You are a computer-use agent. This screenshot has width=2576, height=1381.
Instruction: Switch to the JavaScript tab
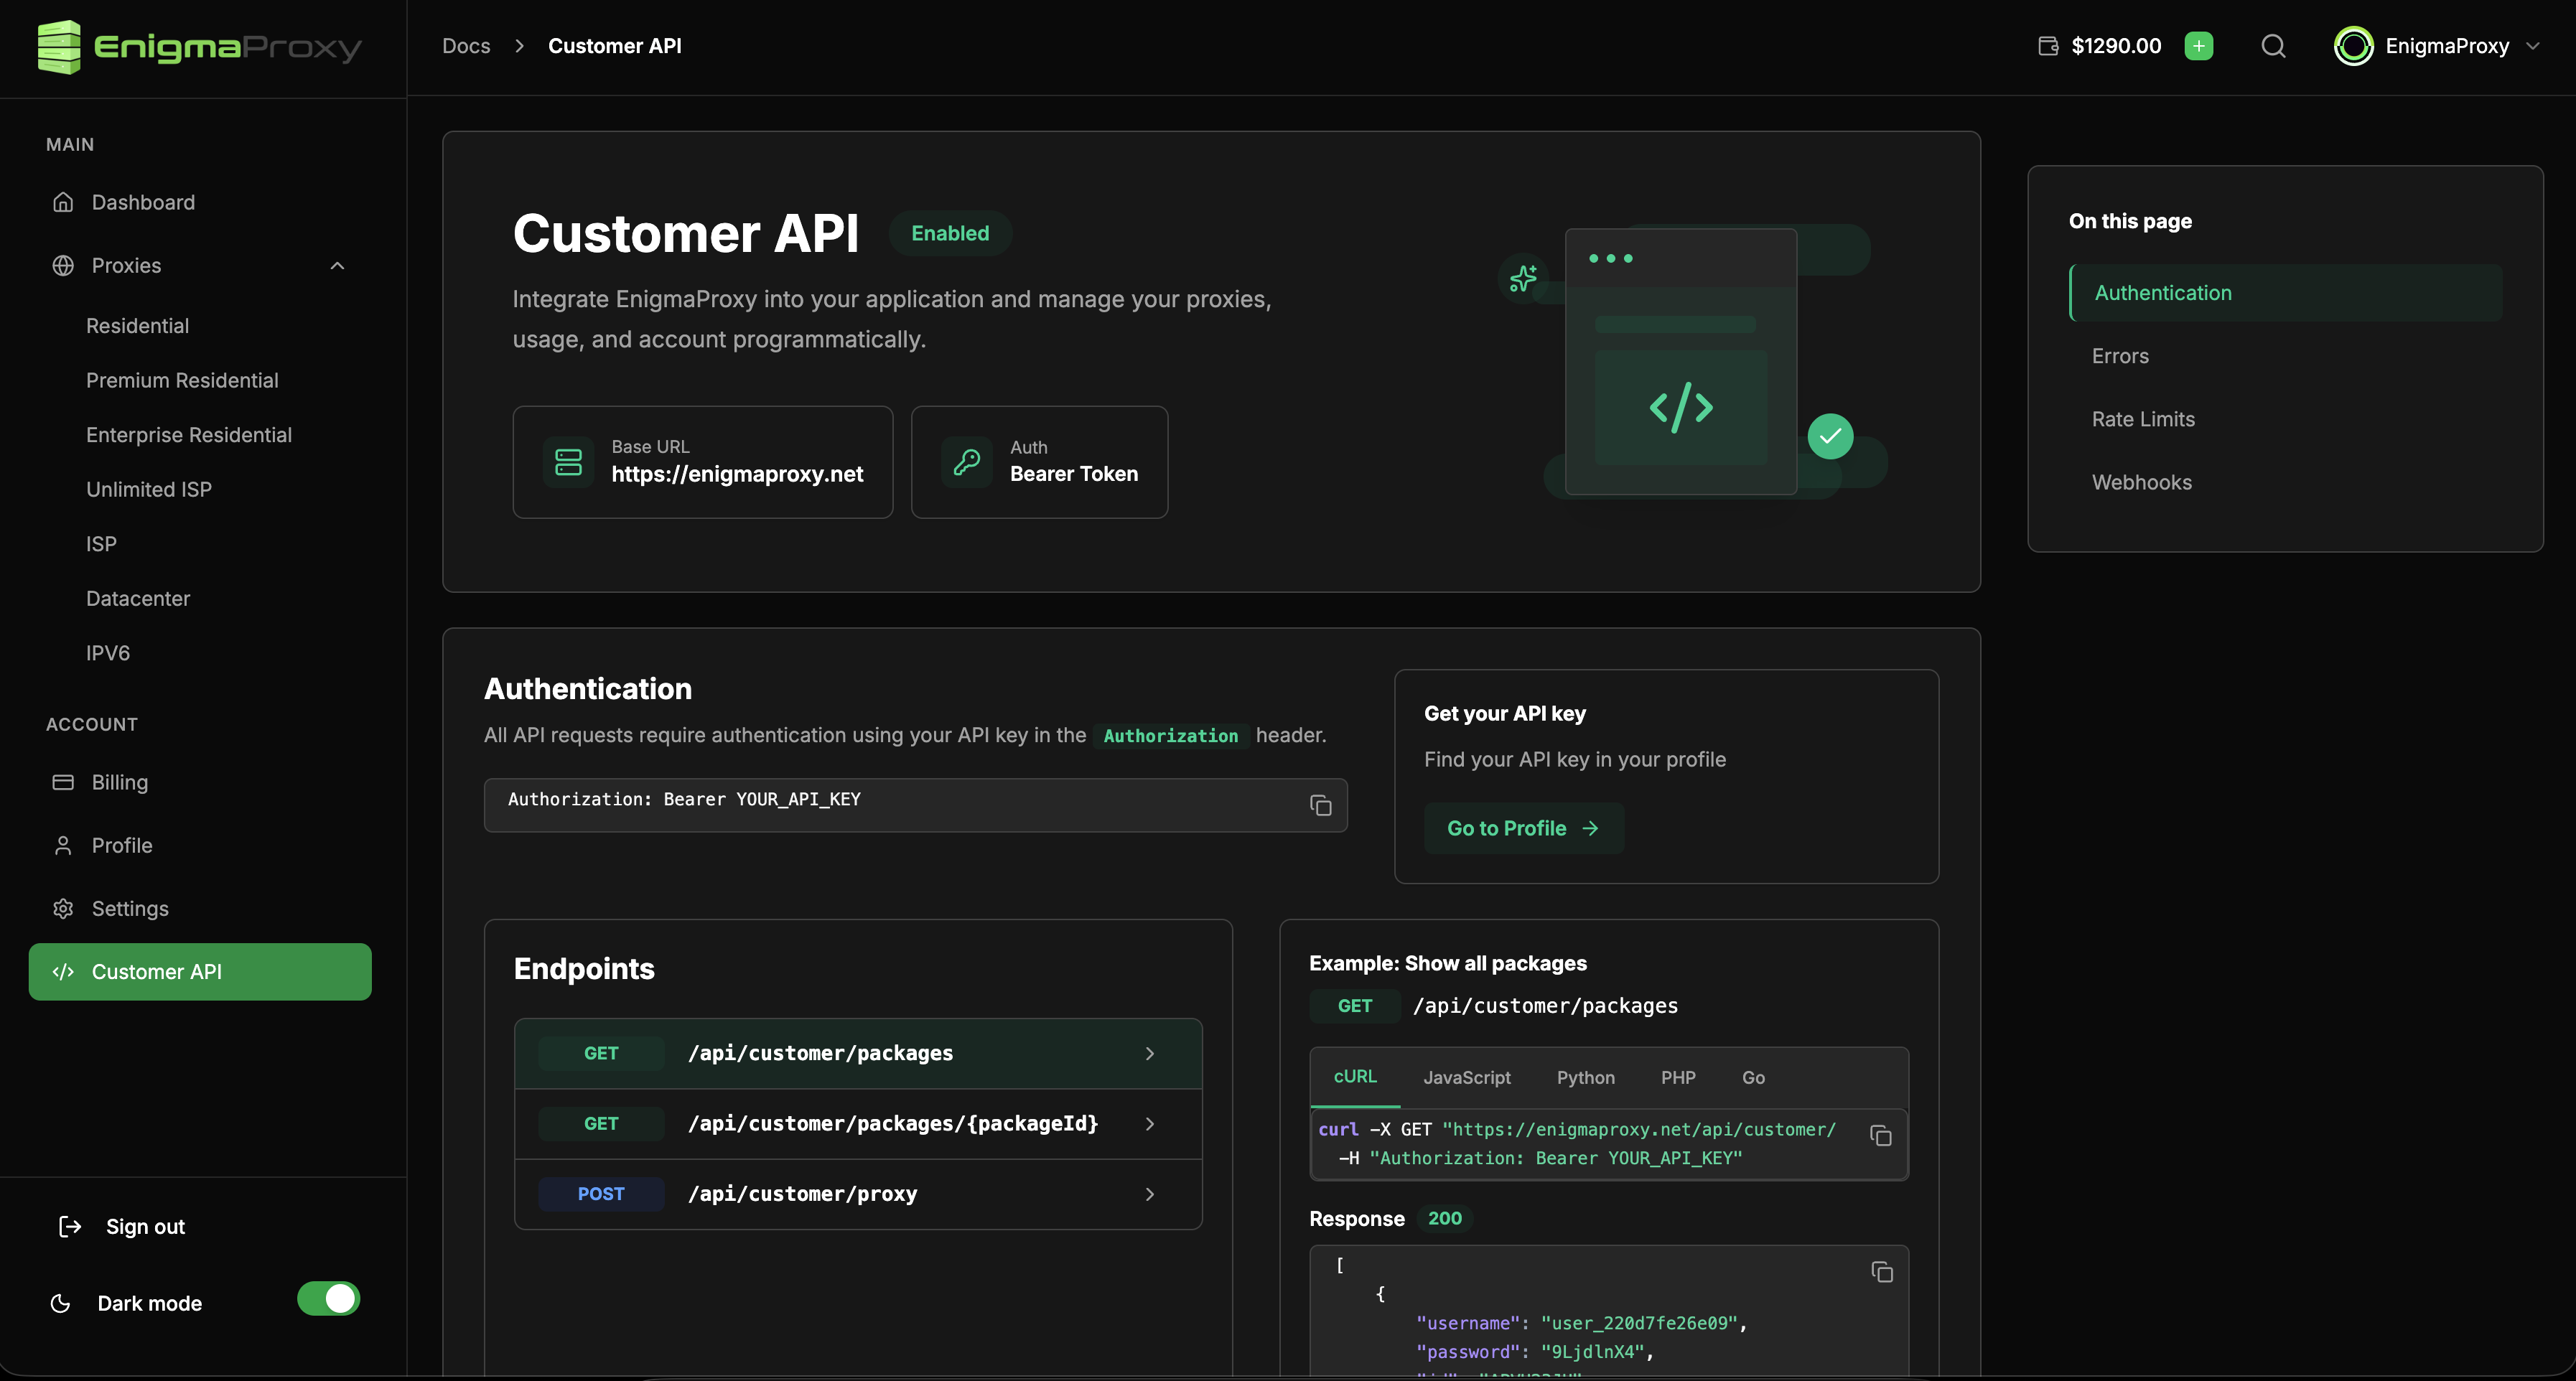click(x=1467, y=1077)
